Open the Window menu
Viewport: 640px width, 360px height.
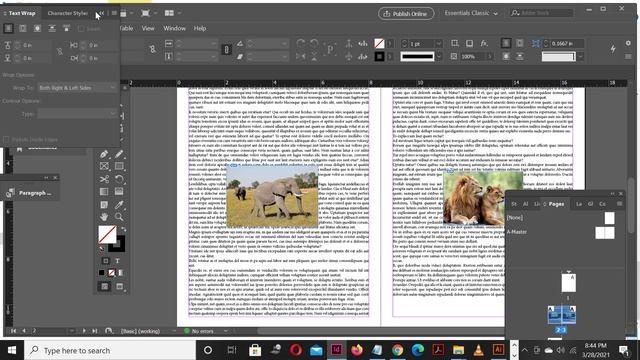pos(174,28)
